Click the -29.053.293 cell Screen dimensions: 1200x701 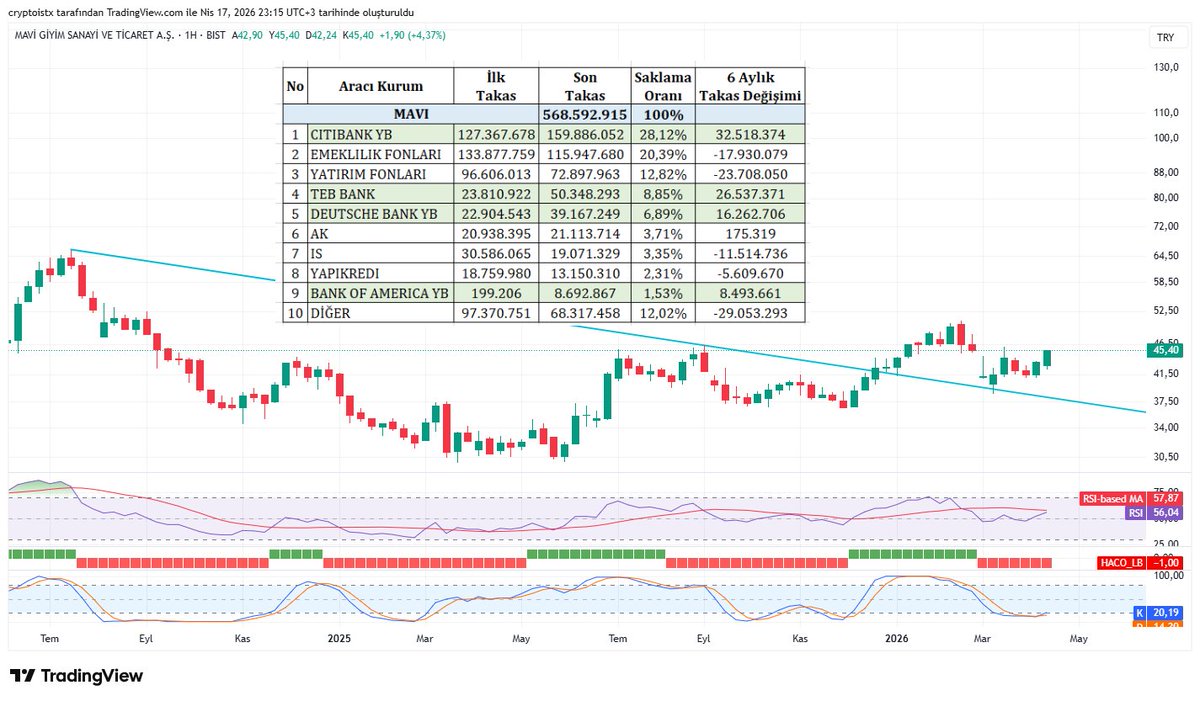[749, 313]
